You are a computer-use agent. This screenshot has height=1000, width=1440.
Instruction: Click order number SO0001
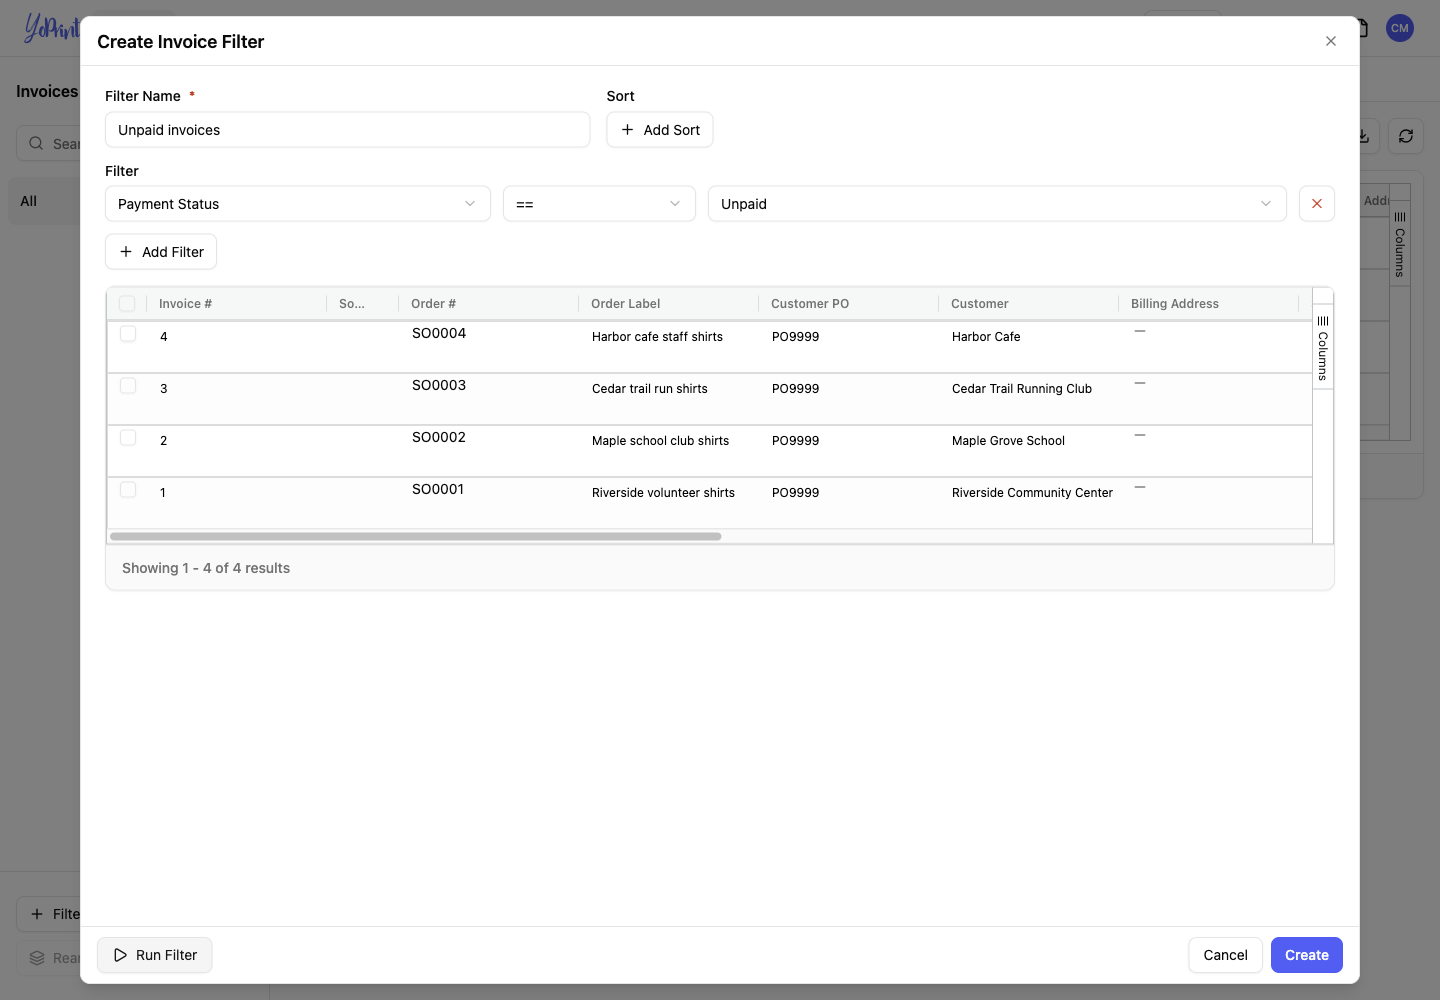[x=438, y=489]
